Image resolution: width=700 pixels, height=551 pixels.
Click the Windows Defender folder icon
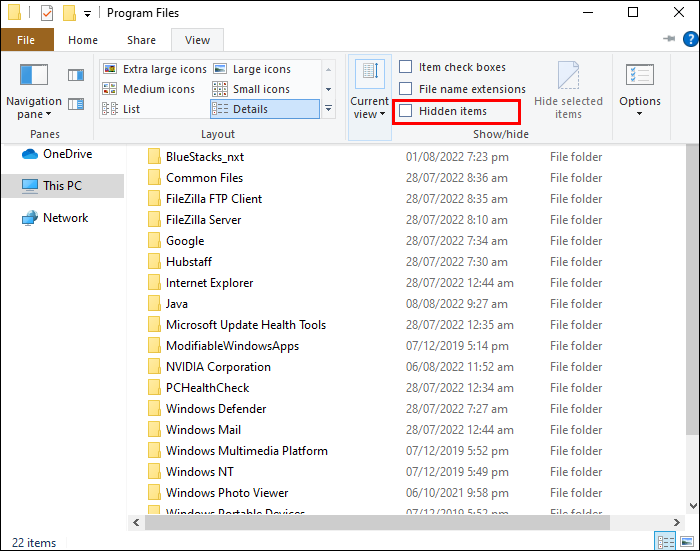tap(154, 409)
